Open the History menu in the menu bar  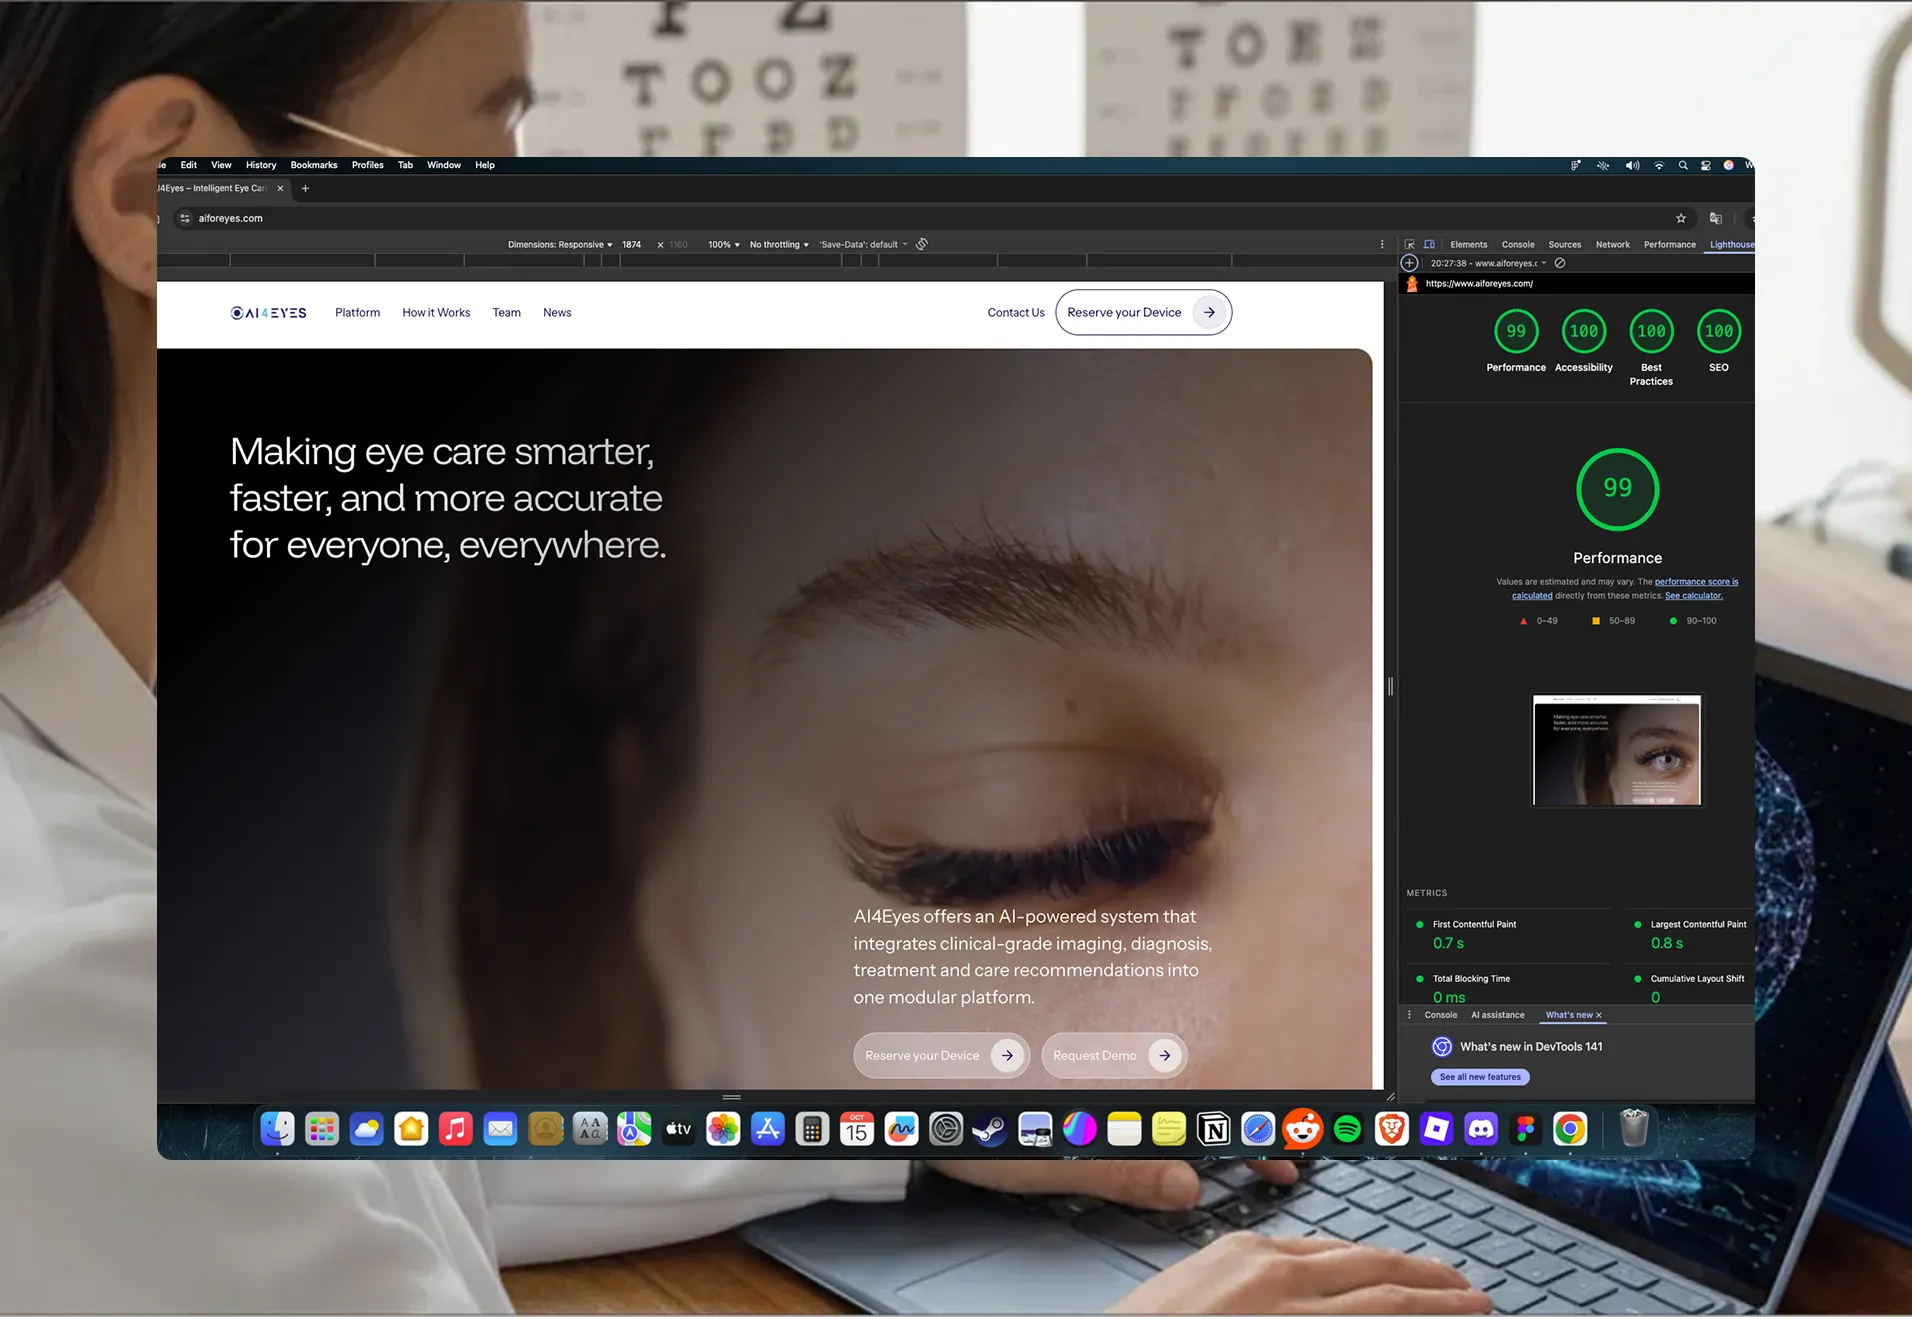click(x=260, y=165)
